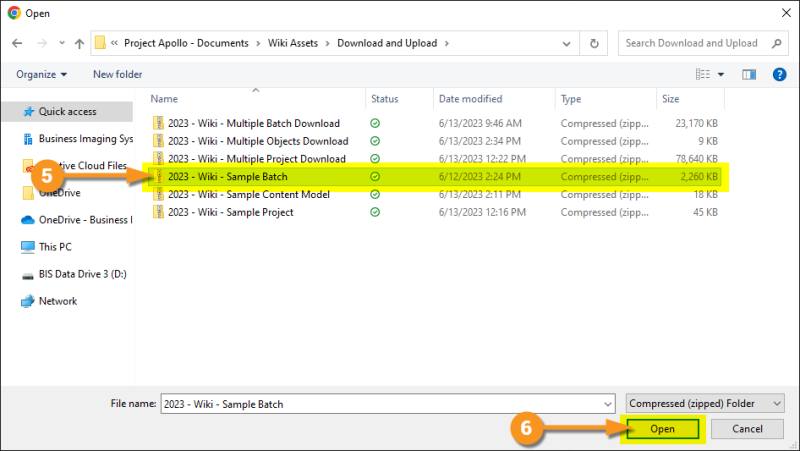Select the 2023 - Wiki - Sample Project file

[230, 212]
